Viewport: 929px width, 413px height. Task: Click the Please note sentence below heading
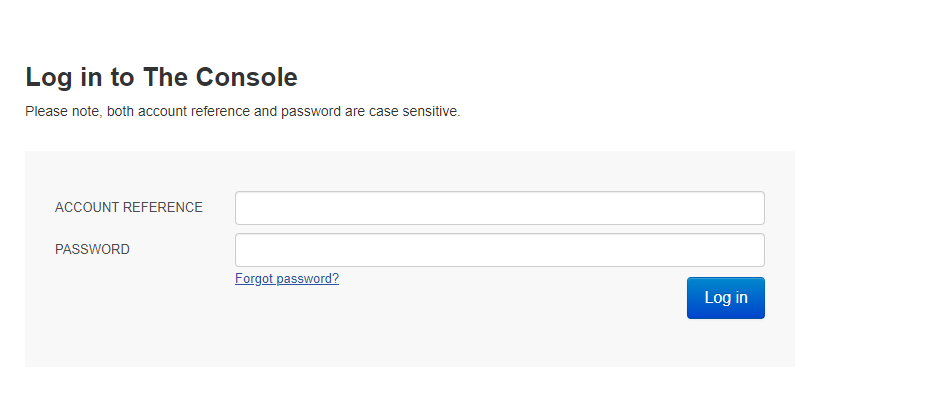[242, 112]
